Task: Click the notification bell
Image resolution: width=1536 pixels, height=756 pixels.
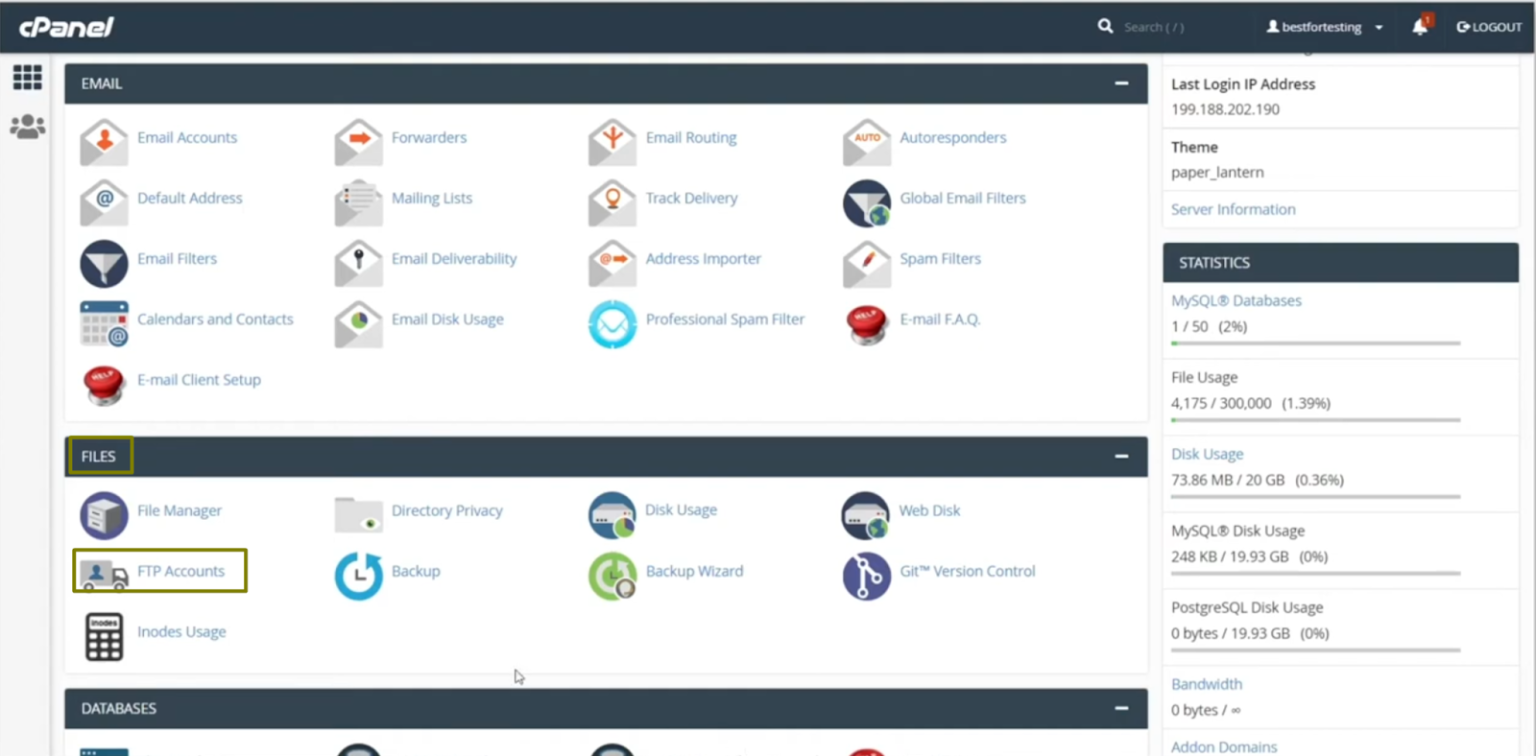Action: click(x=1419, y=27)
